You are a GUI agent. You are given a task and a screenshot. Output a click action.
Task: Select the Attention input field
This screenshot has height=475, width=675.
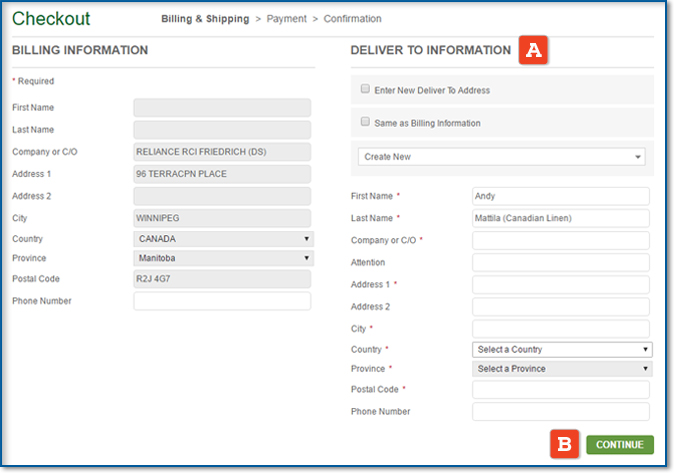[x=561, y=262]
